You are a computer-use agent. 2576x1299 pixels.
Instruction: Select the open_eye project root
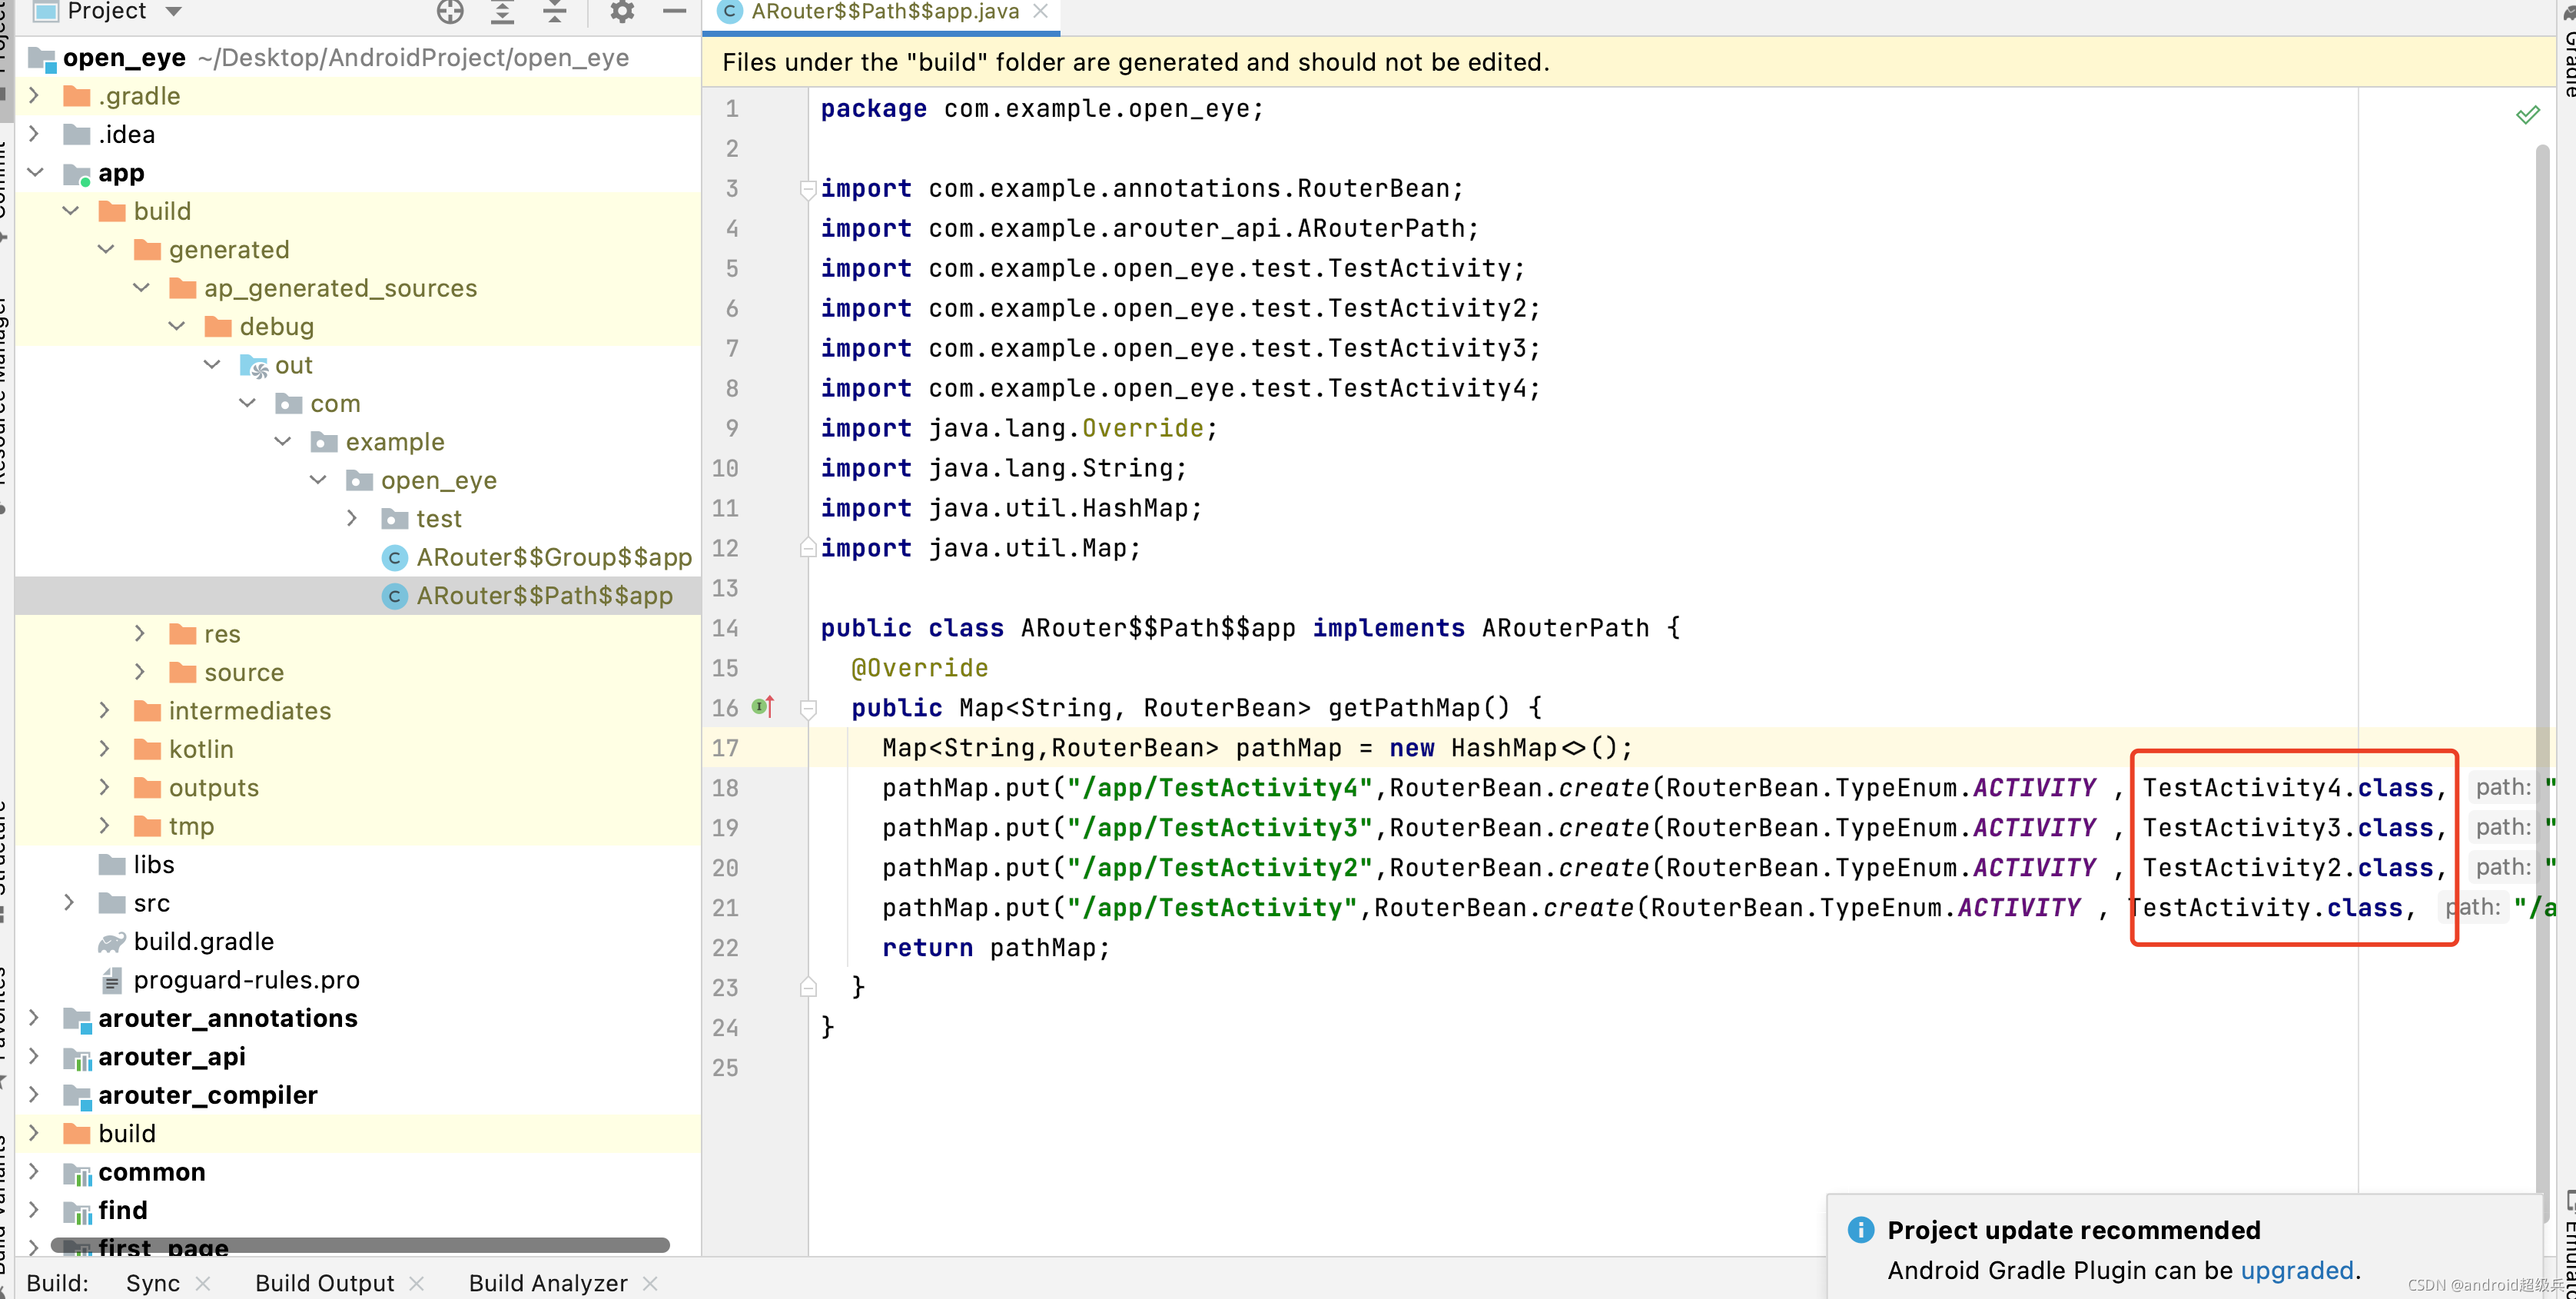click(x=124, y=58)
